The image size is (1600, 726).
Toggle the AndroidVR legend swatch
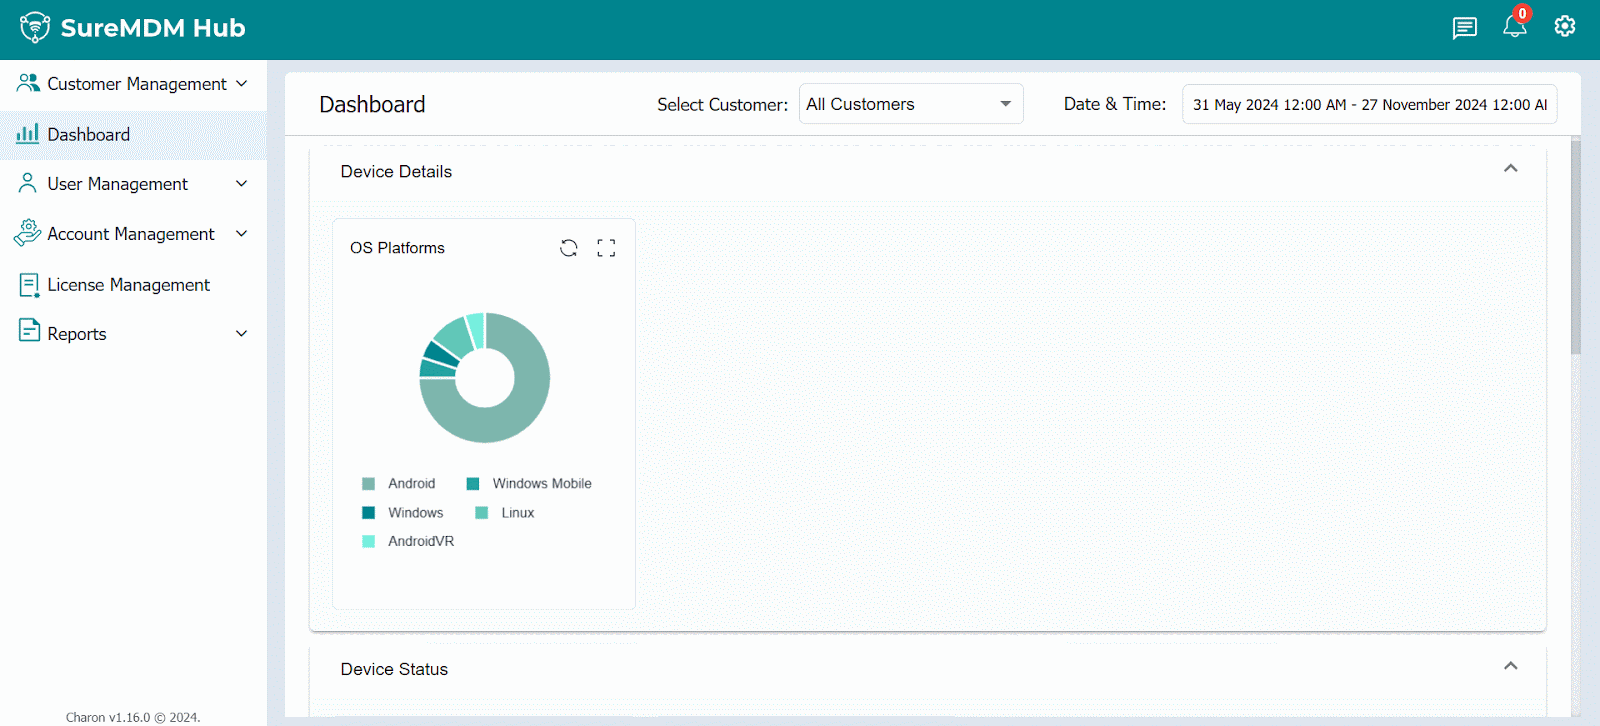click(368, 541)
